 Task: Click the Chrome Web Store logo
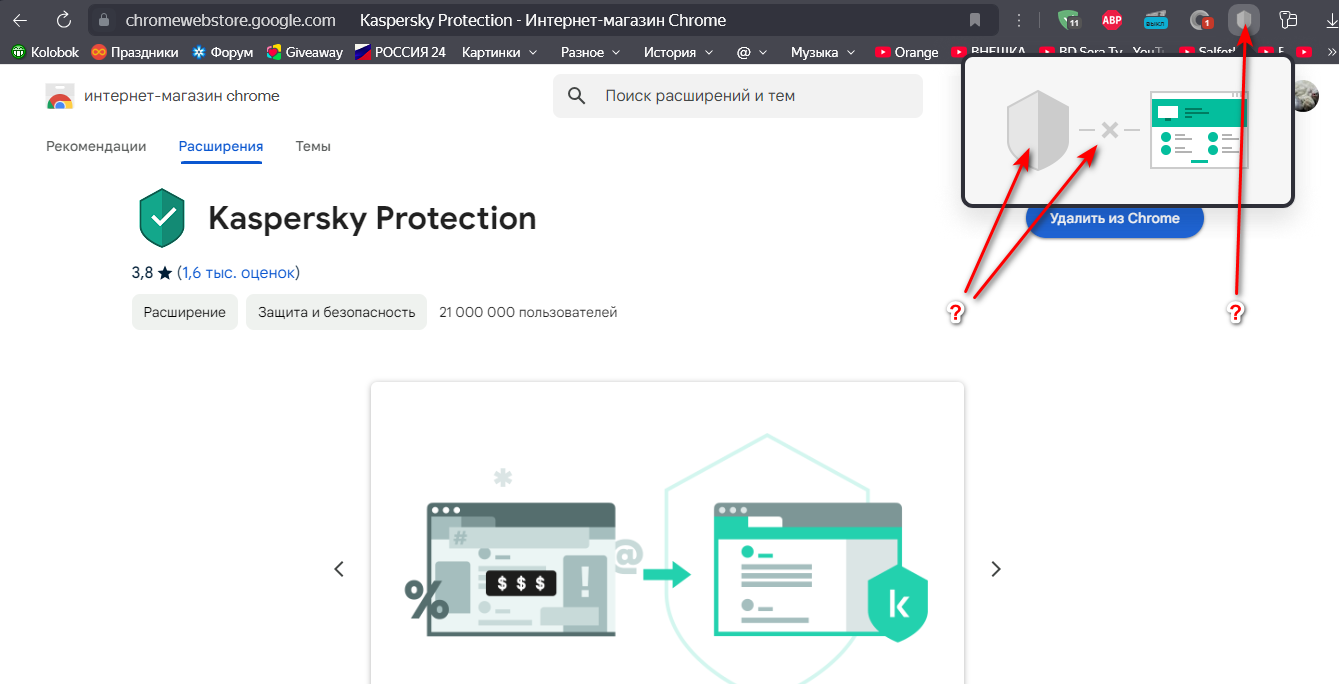pos(60,96)
